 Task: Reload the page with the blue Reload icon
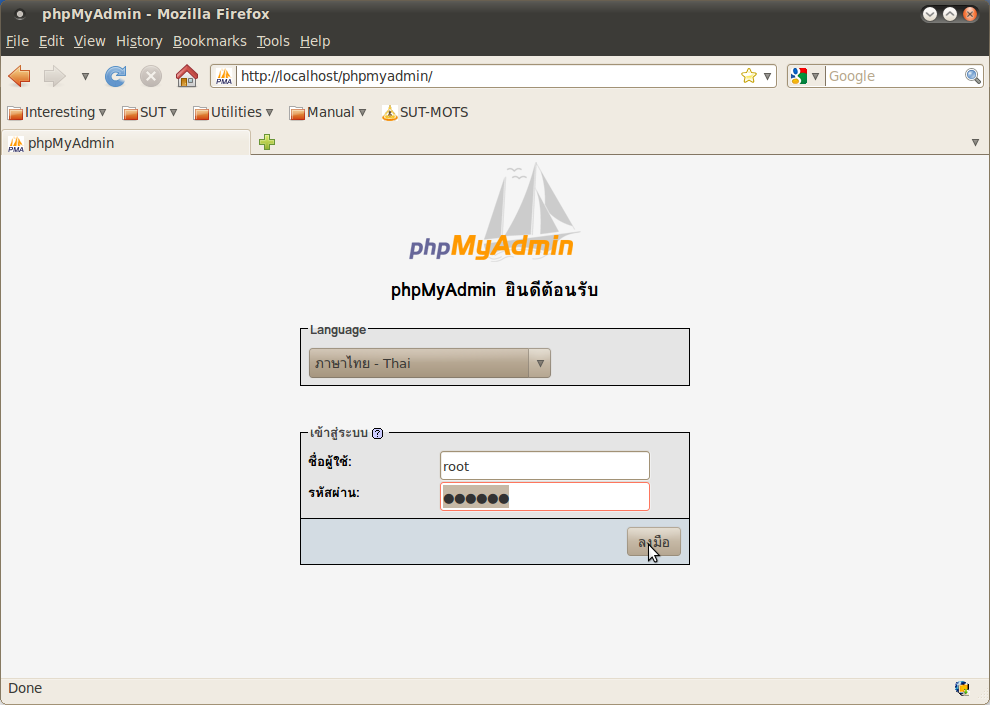click(x=116, y=76)
